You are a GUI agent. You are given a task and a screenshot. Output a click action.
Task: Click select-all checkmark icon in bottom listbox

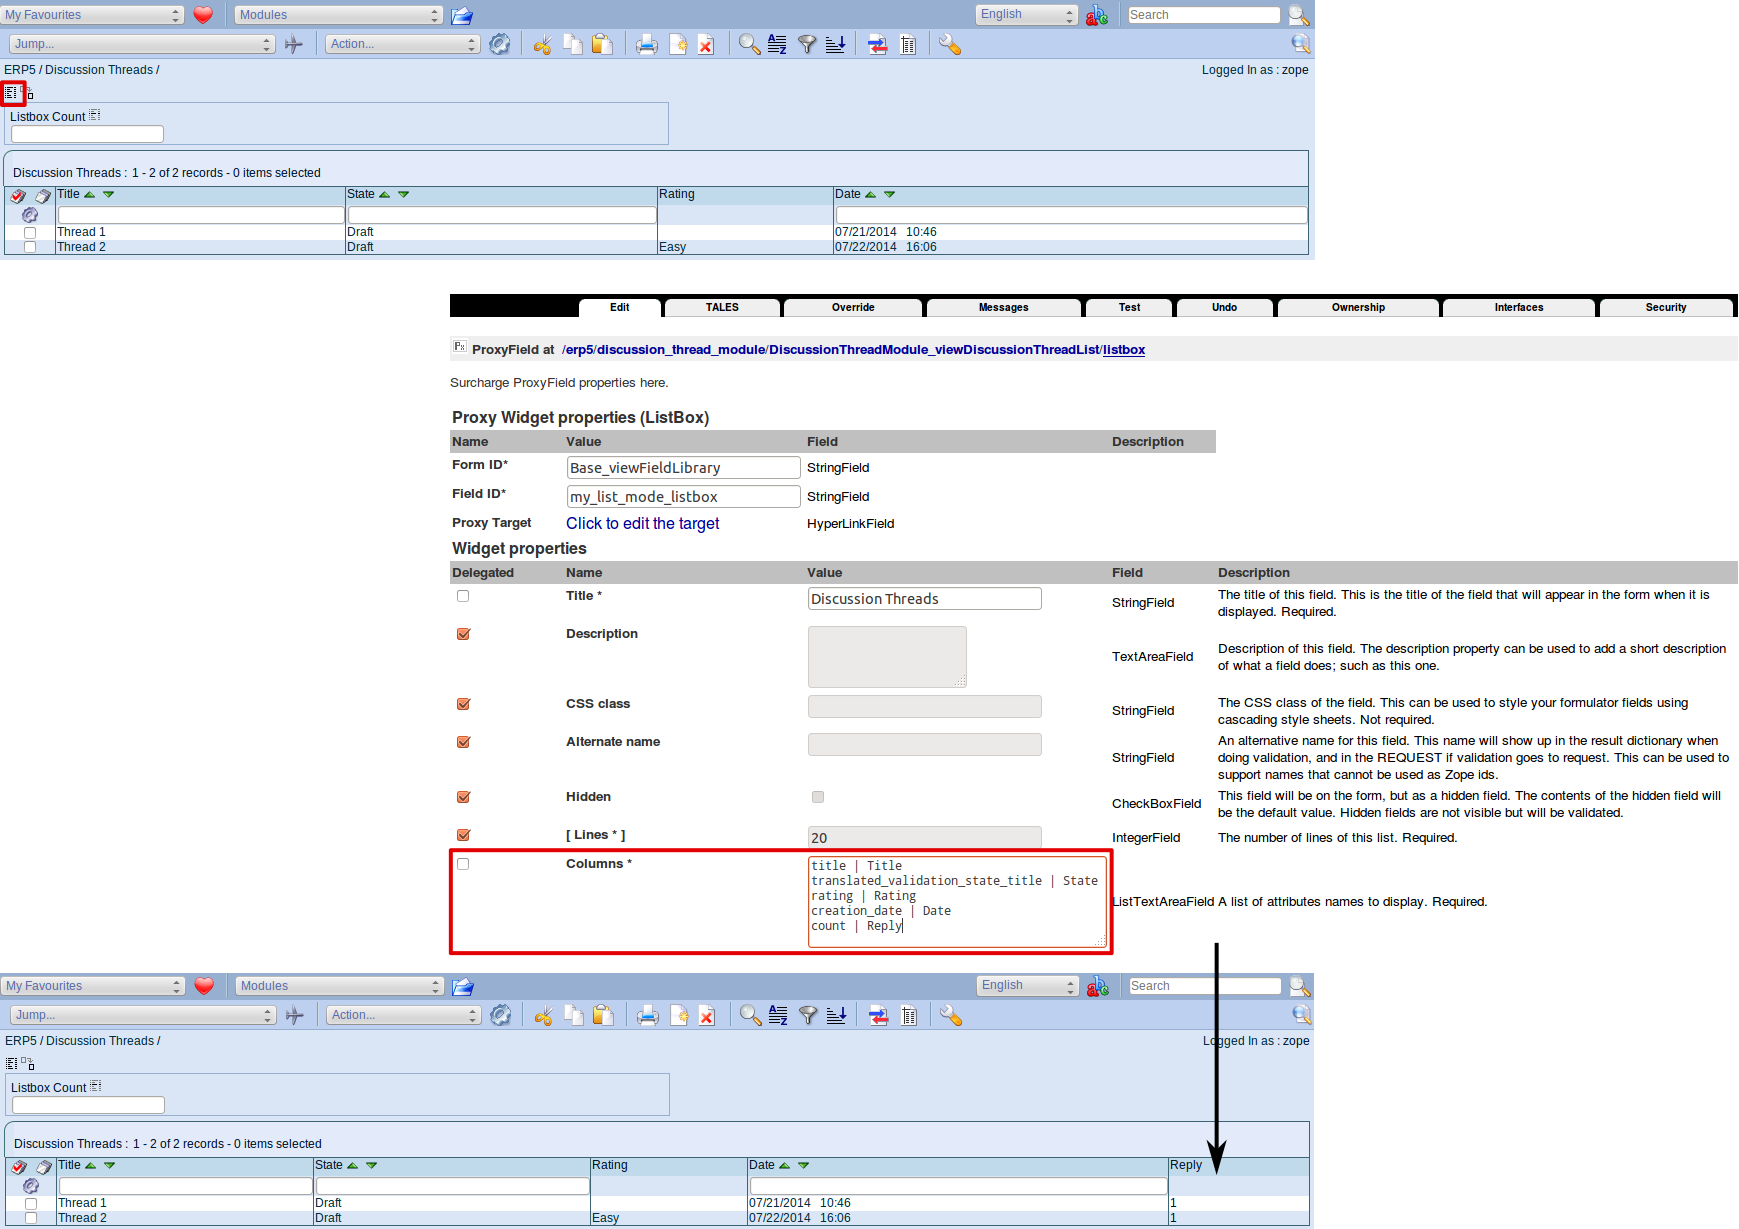pyautogui.click(x=19, y=1167)
